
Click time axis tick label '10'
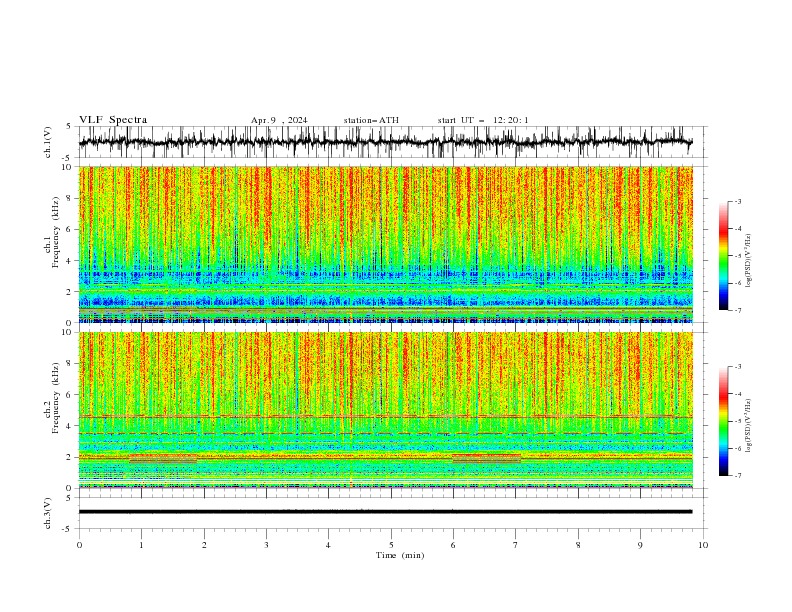703,545
